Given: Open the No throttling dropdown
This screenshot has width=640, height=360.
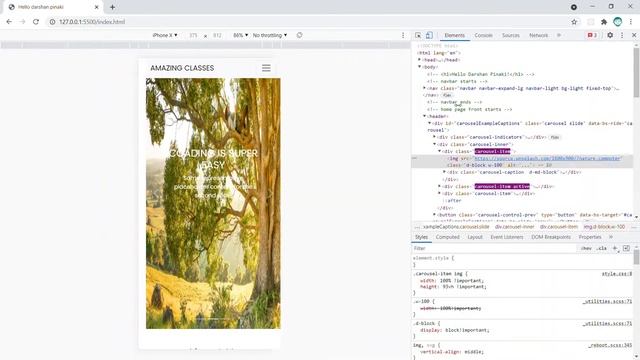Looking at the screenshot, I should pyautogui.click(x=270, y=36).
